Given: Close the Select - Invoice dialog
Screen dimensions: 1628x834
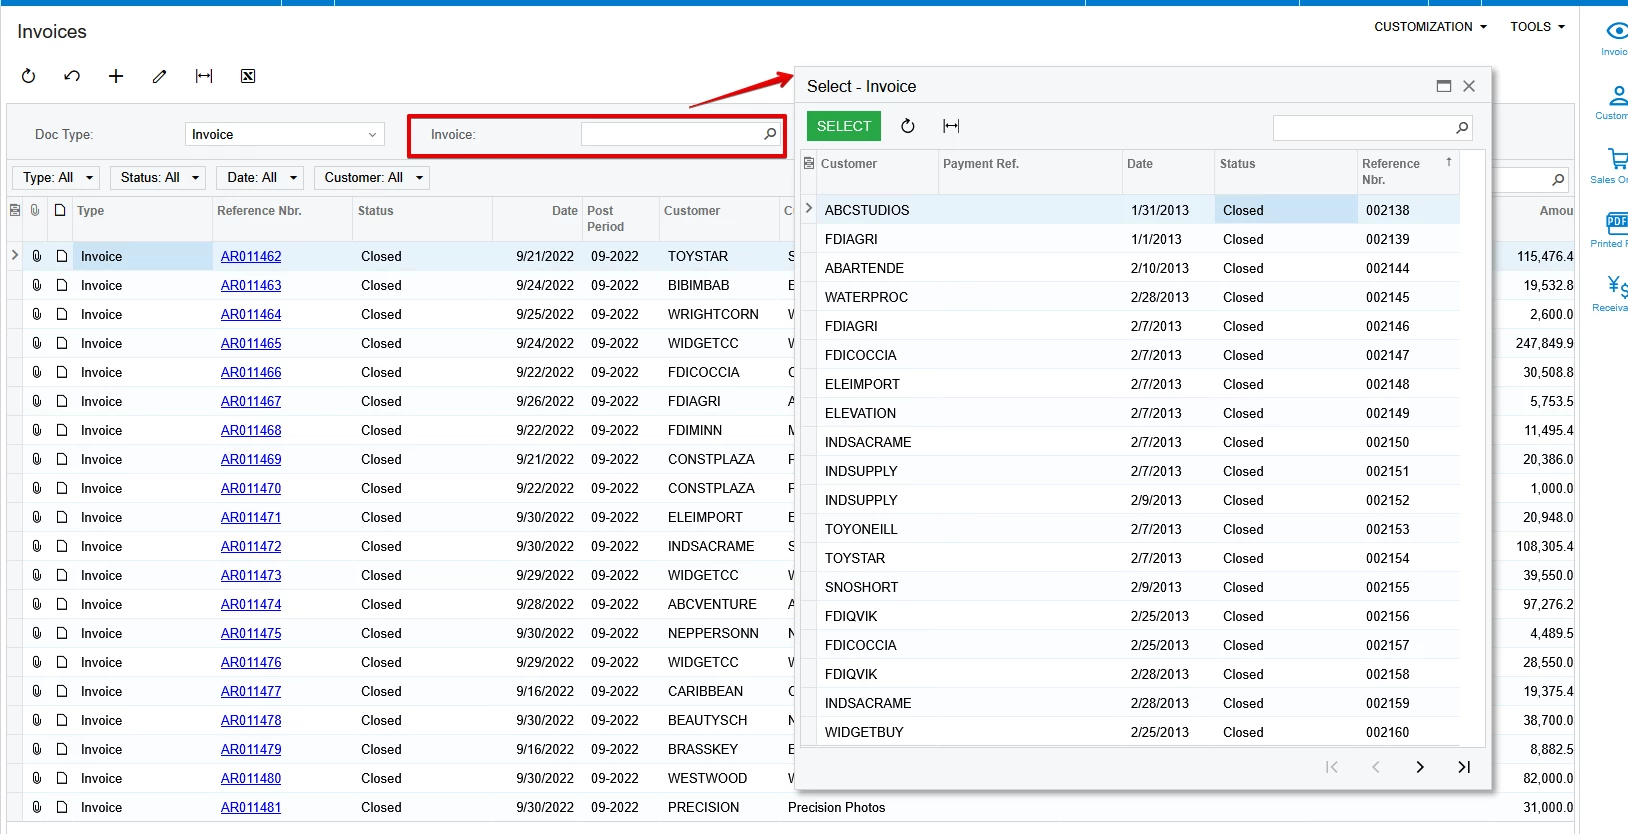Looking at the screenshot, I should tap(1469, 86).
